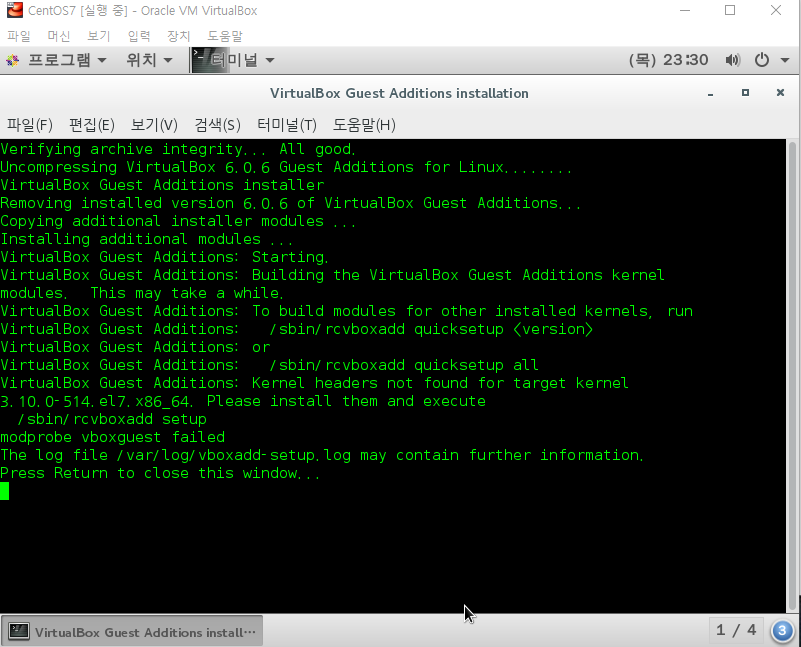
Task: Open the 프로그램 applications menu
Action: coord(67,60)
